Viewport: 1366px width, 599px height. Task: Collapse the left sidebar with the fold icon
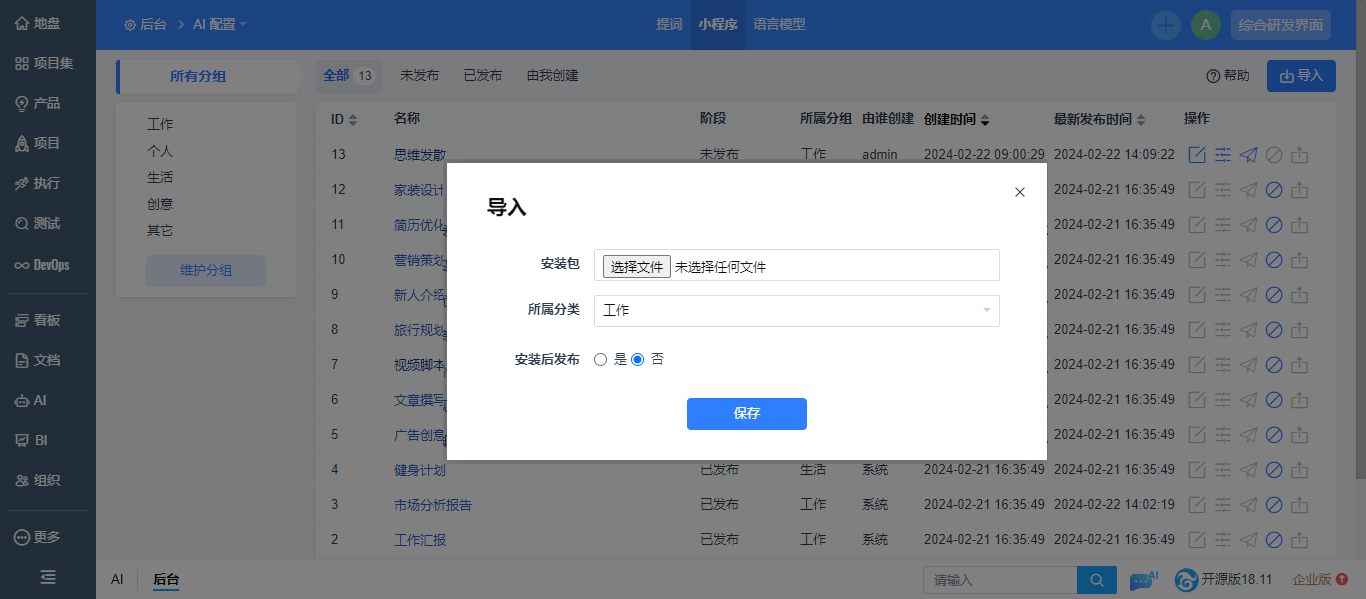[48, 577]
